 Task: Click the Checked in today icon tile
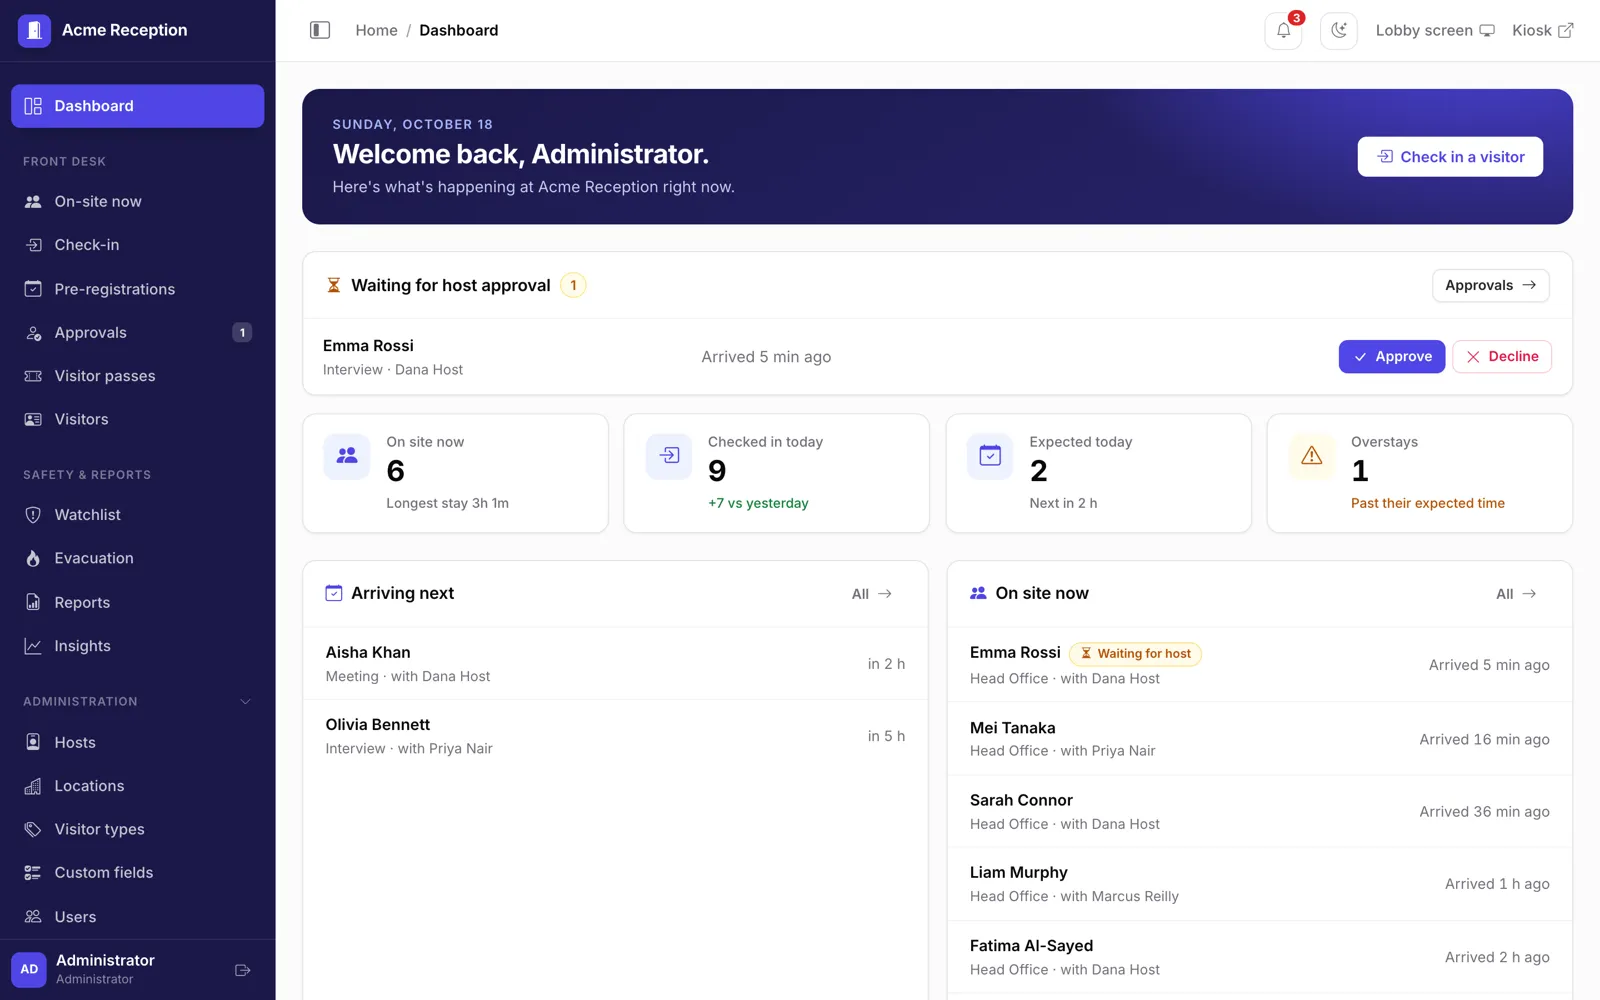coord(669,456)
